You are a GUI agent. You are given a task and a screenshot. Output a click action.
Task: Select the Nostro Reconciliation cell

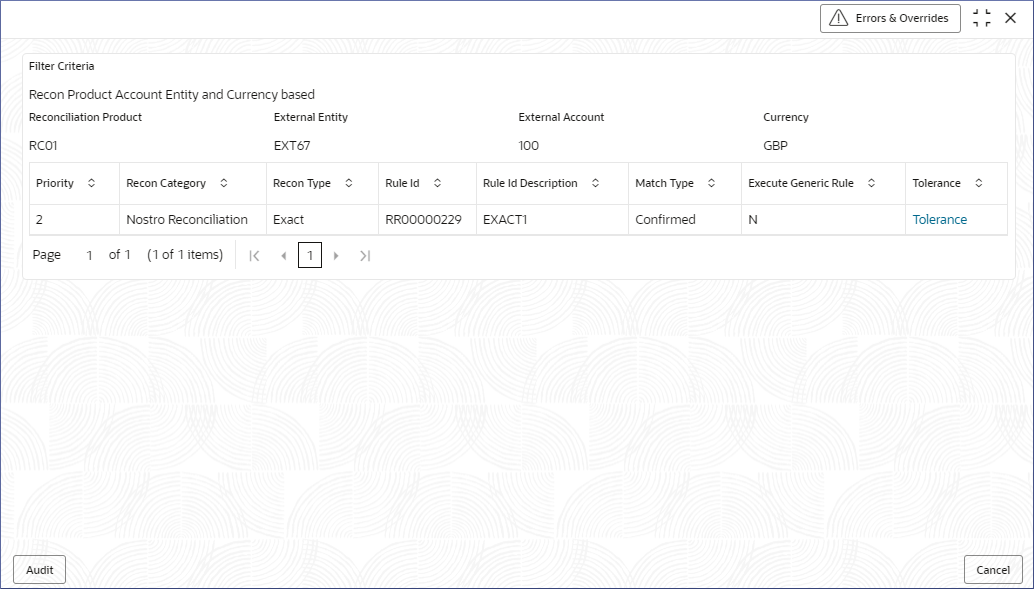click(193, 220)
